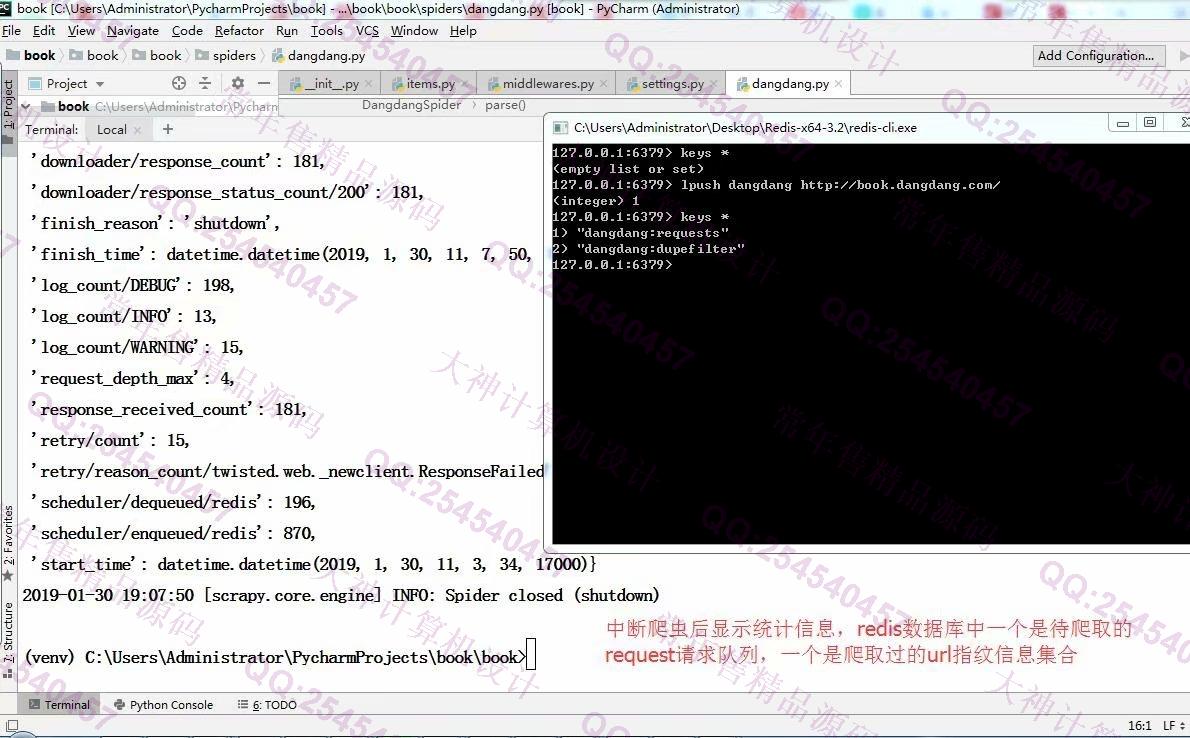Open the Code menu
Screen dimensions: 1190x738
pos(187,30)
